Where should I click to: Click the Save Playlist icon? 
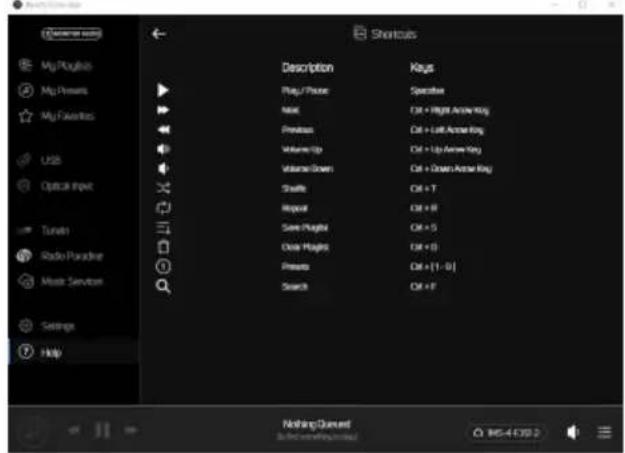click(x=163, y=227)
